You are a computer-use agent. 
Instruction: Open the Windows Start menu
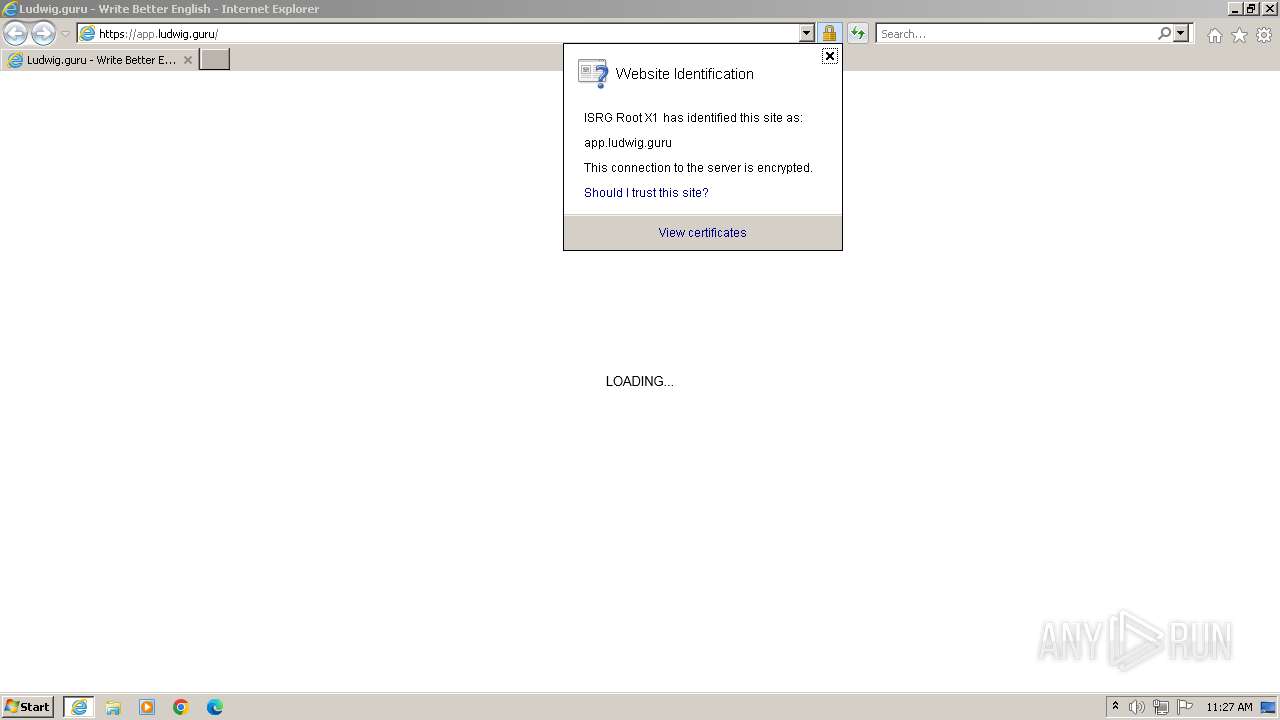[x=28, y=707]
